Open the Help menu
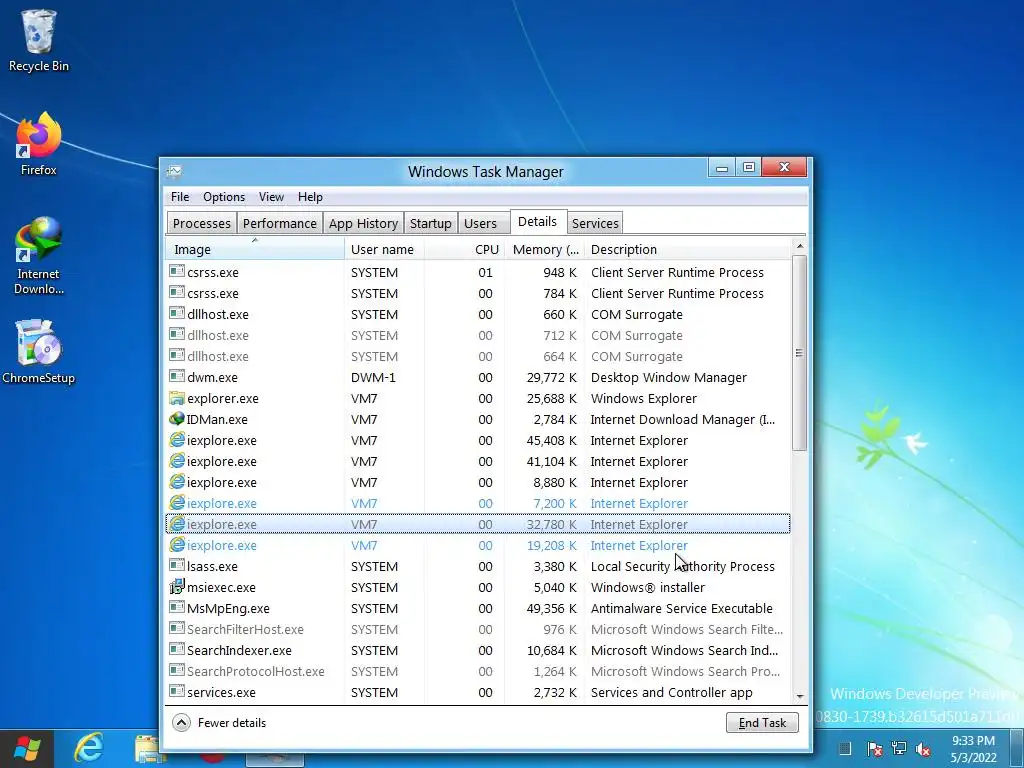This screenshot has width=1024, height=768. (x=310, y=197)
